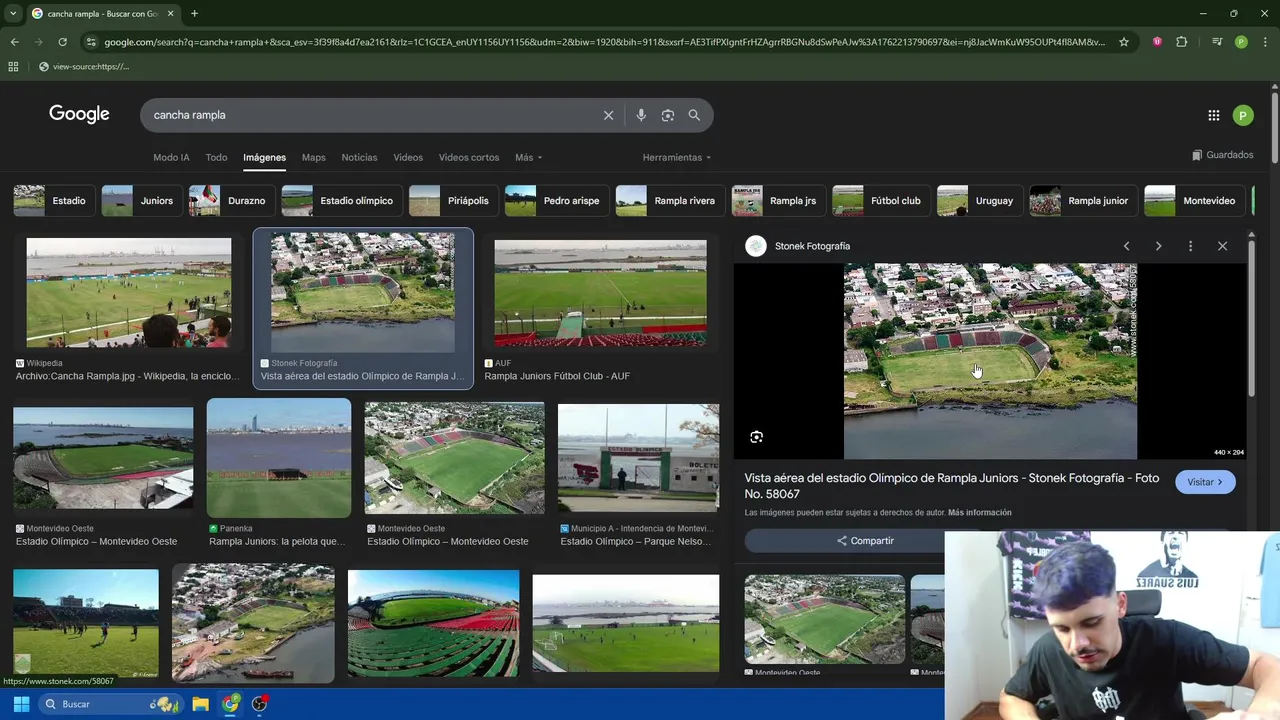Filter images by Pedro arispe chip

[557, 201]
